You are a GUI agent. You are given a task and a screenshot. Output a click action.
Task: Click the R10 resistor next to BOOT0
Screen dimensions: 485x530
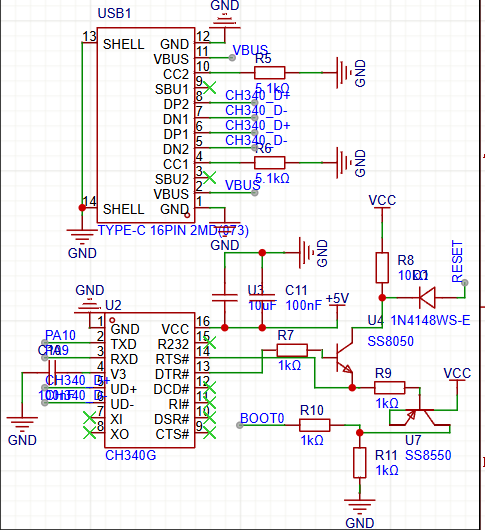(x=314, y=425)
